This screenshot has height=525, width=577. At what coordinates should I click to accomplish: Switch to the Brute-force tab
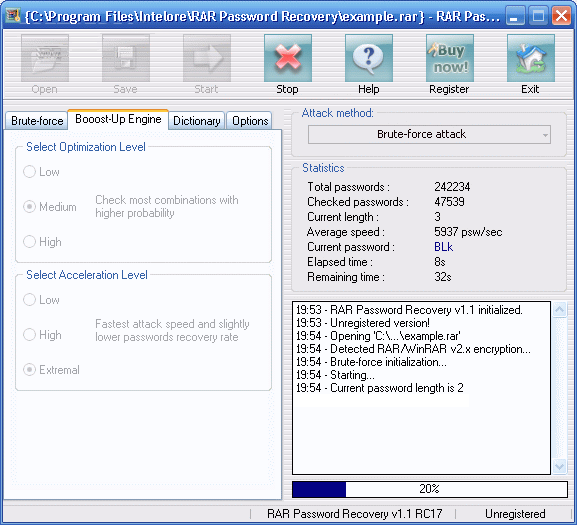point(37,121)
